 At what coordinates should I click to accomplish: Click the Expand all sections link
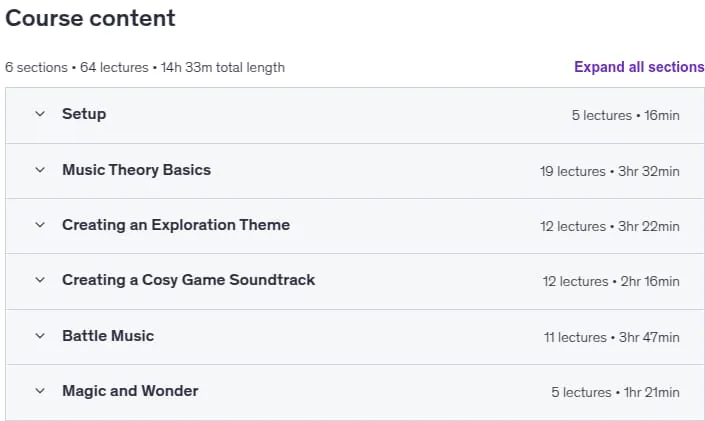pos(639,67)
